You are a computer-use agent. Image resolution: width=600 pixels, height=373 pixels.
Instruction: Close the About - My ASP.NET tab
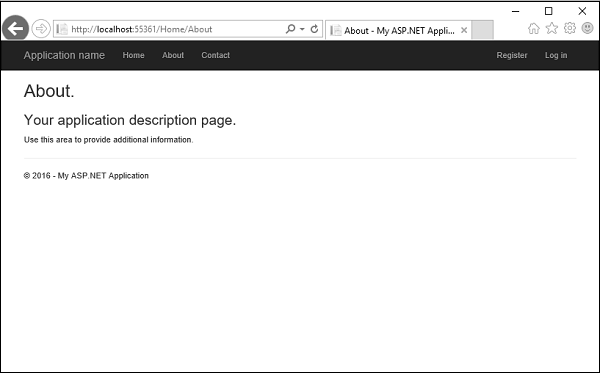coord(464,30)
